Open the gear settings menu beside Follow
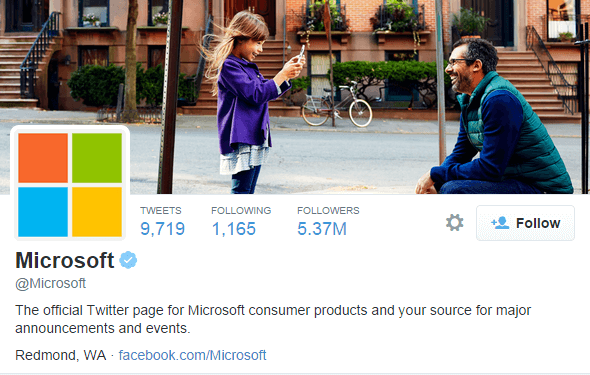This screenshot has height=375, width=590. 455,223
